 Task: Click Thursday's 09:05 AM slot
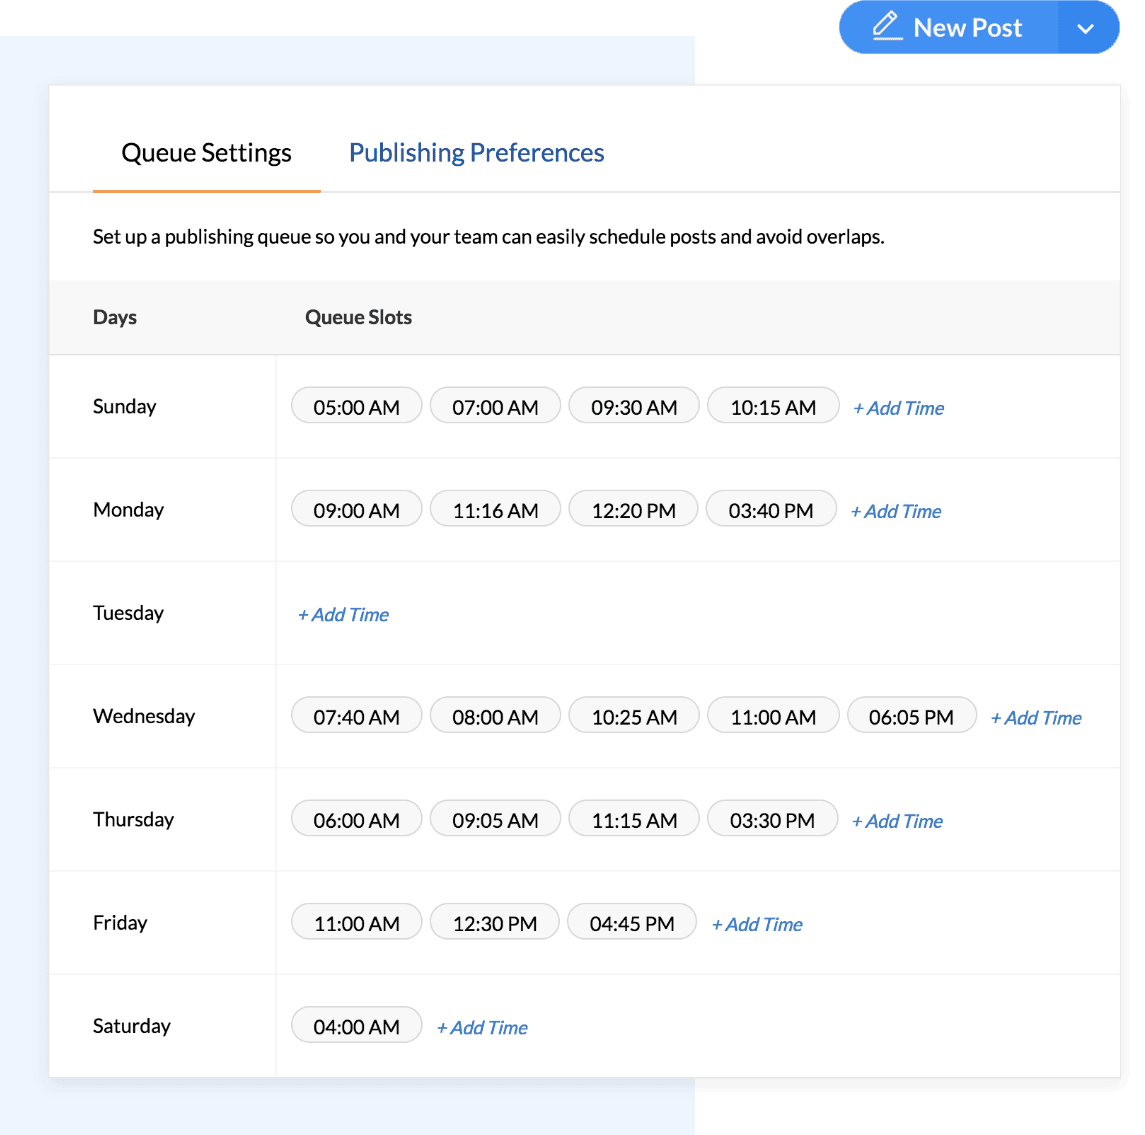click(495, 821)
